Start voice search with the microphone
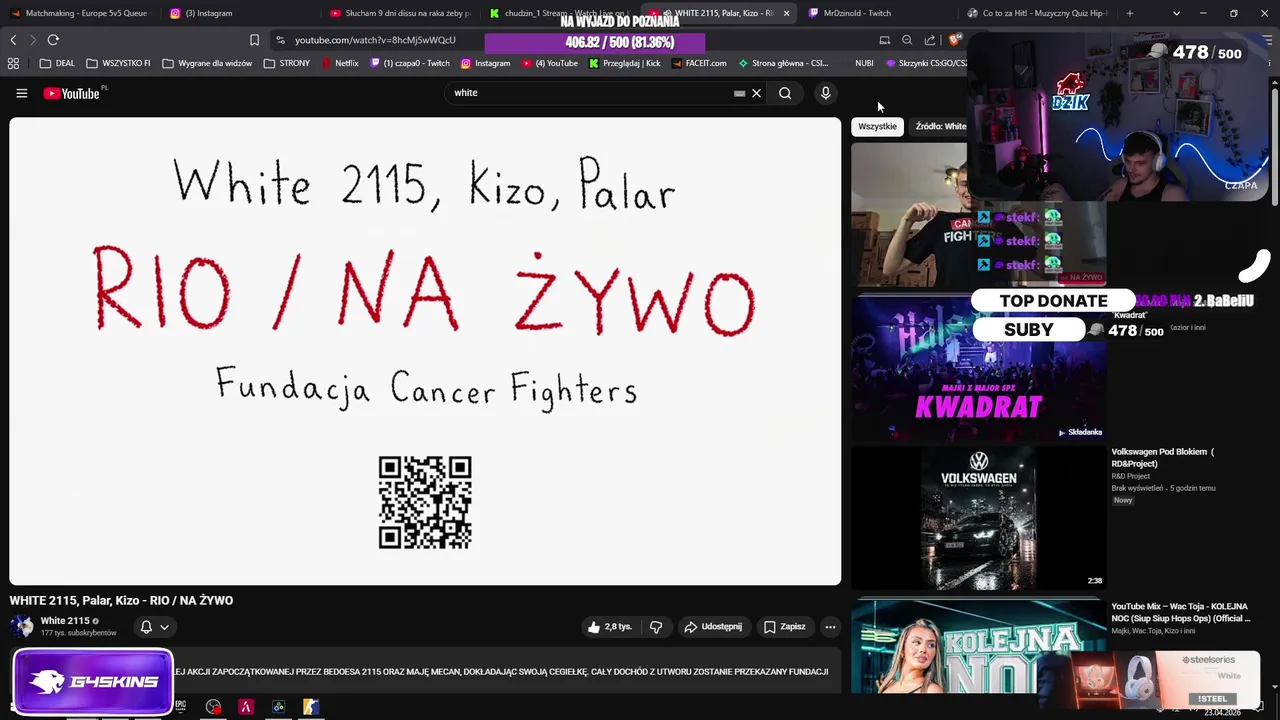This screenshot has height=720, width=1280. coord(825,93)
